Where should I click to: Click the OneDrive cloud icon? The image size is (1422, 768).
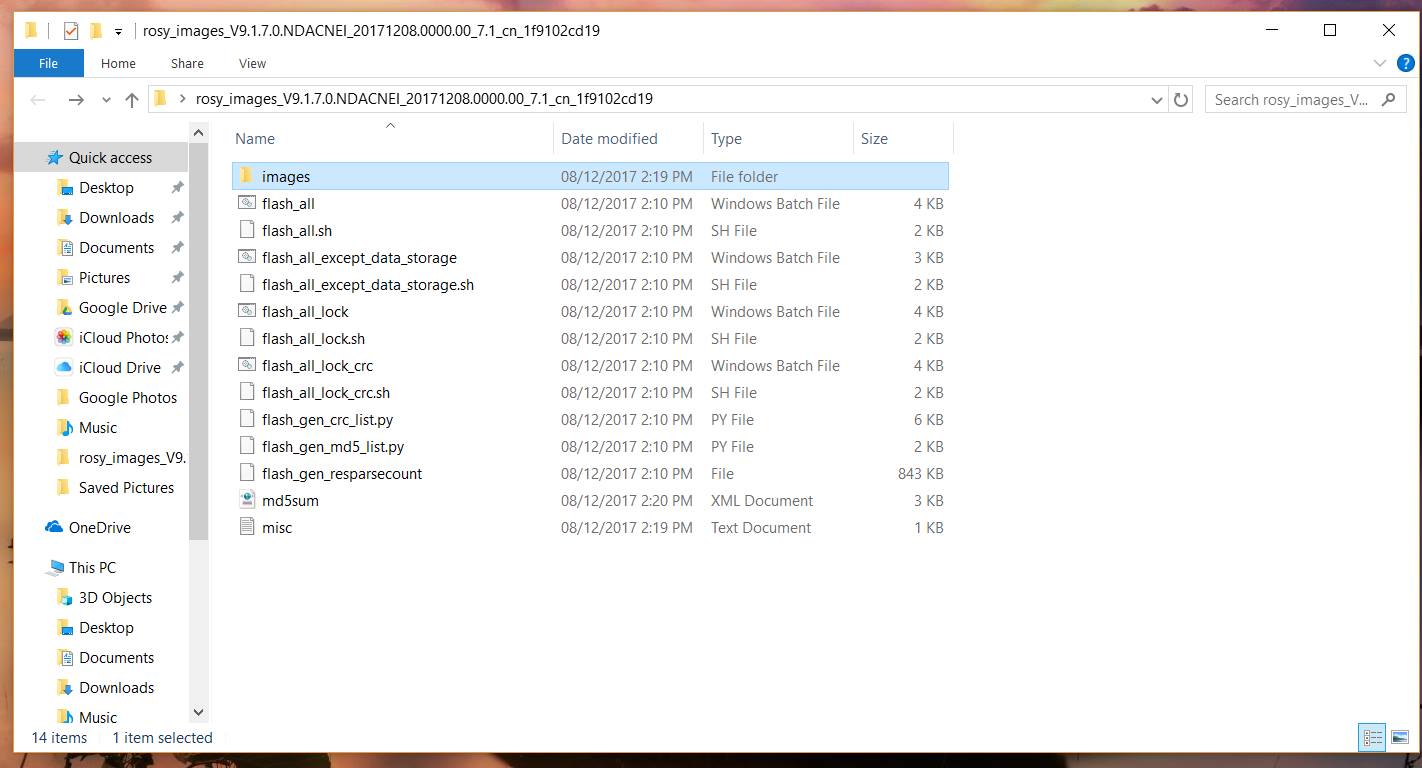point(54,527)
